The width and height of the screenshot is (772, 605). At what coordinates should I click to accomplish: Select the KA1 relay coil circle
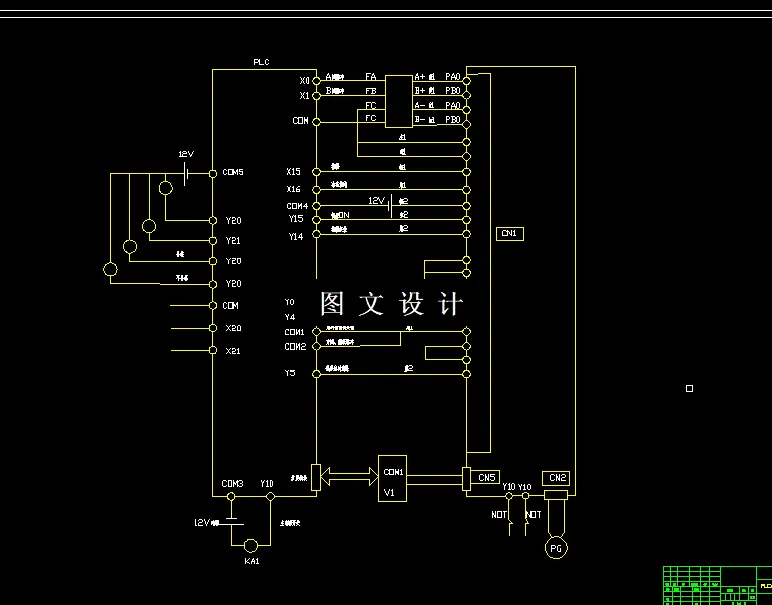[251, 545]
